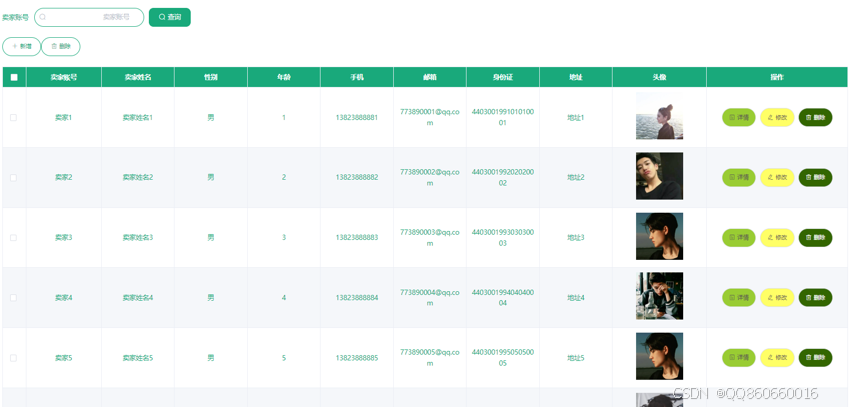The width and height of the screenshot is (849, 409).
Task: Check the checkbox for row 卖家2
Action: (x=14, y=178)
